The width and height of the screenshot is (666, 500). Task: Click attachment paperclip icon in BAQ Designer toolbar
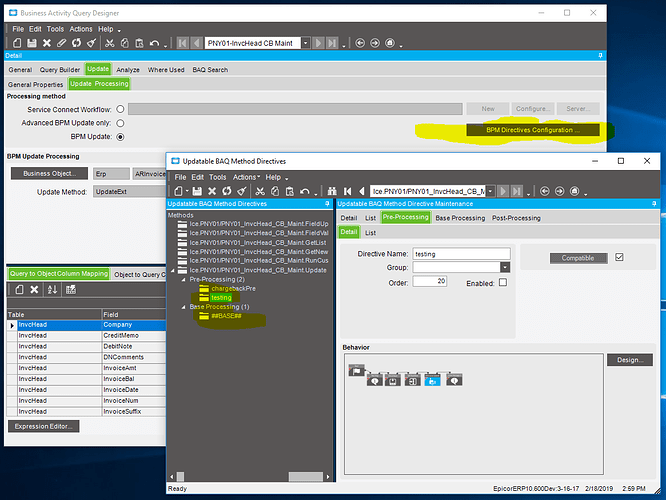(62, 43)
